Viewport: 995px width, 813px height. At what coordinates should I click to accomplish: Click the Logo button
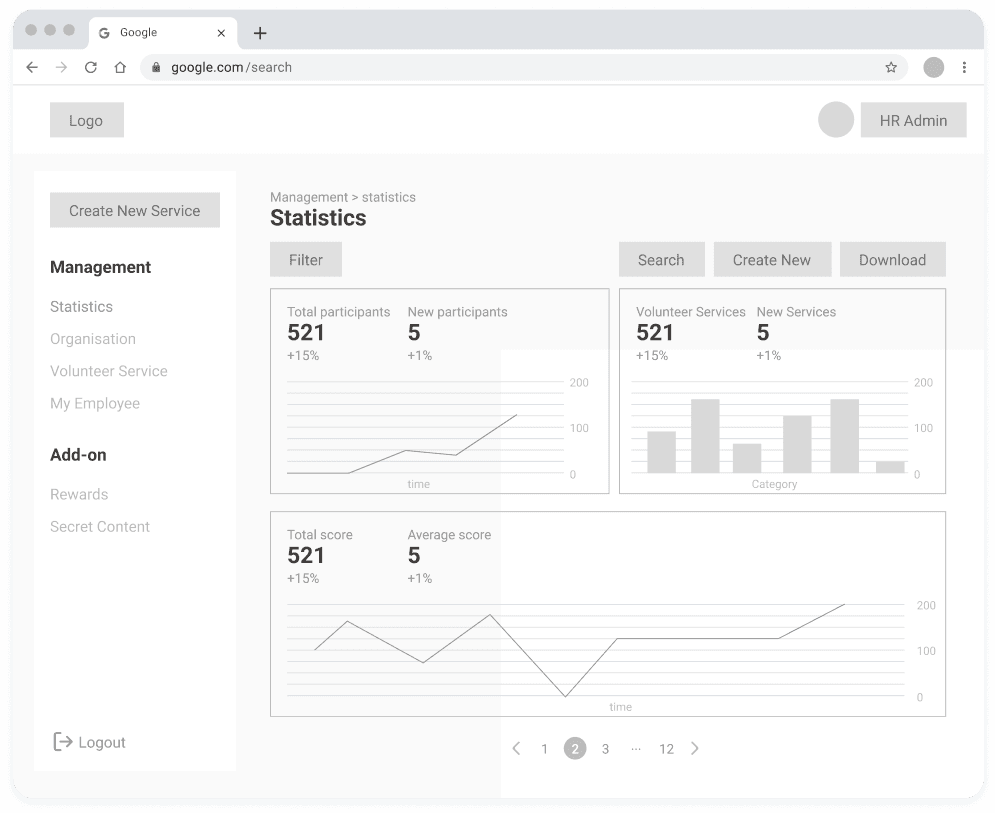[87, 120]
